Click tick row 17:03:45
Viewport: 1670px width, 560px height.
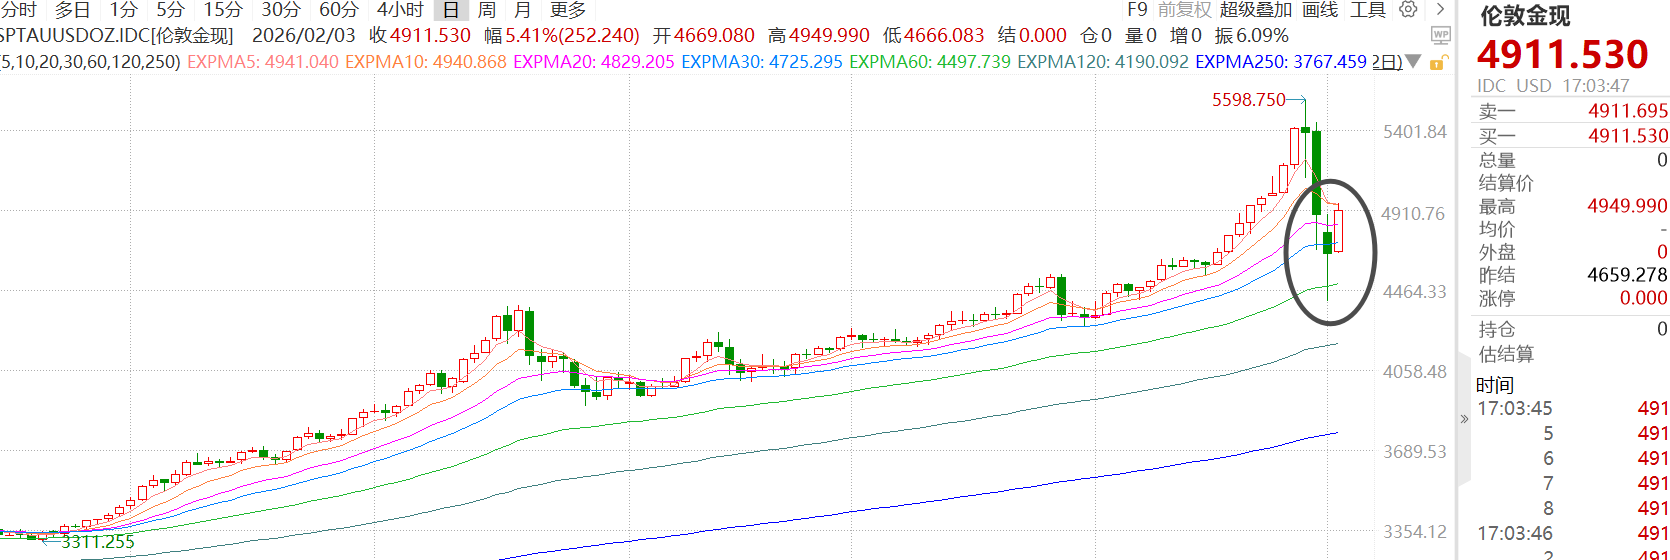click(x=1573, y=408)
